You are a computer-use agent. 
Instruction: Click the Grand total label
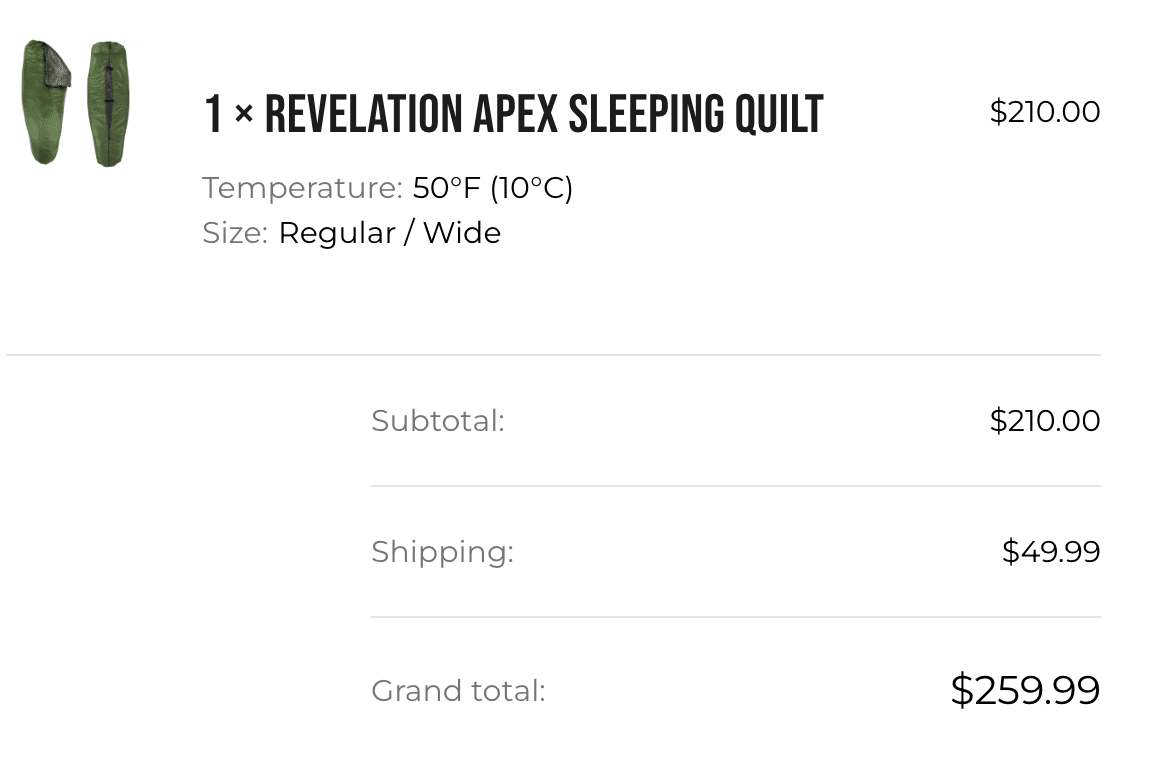tap(458, 691)
